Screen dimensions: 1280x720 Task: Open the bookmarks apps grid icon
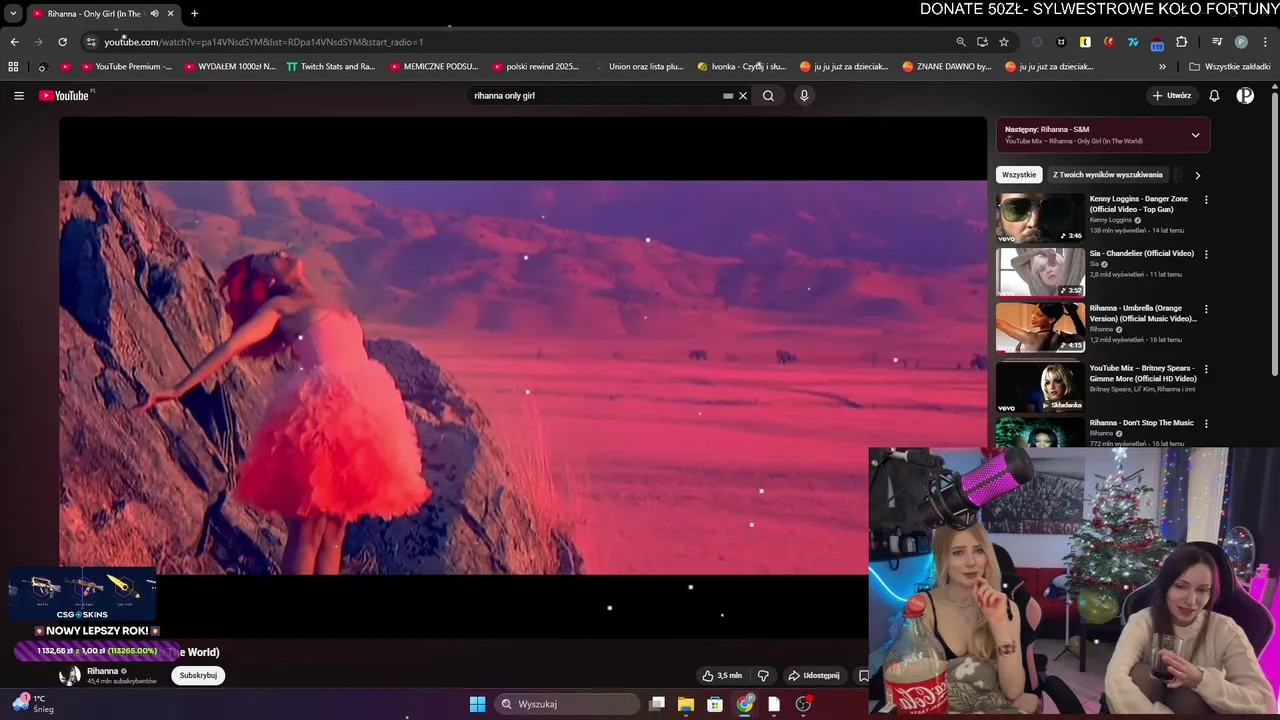click(x=13, y=67)
